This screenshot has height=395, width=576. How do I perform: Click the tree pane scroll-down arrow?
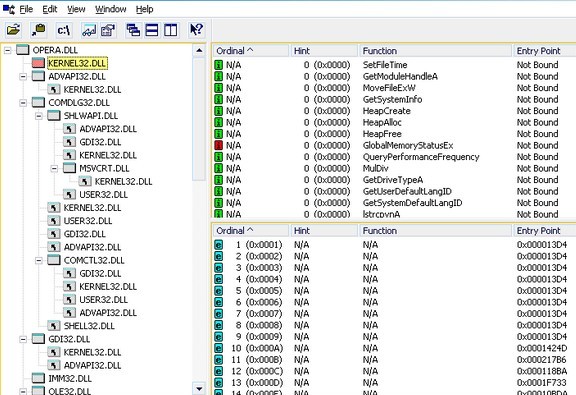click(x=199, y=388)
